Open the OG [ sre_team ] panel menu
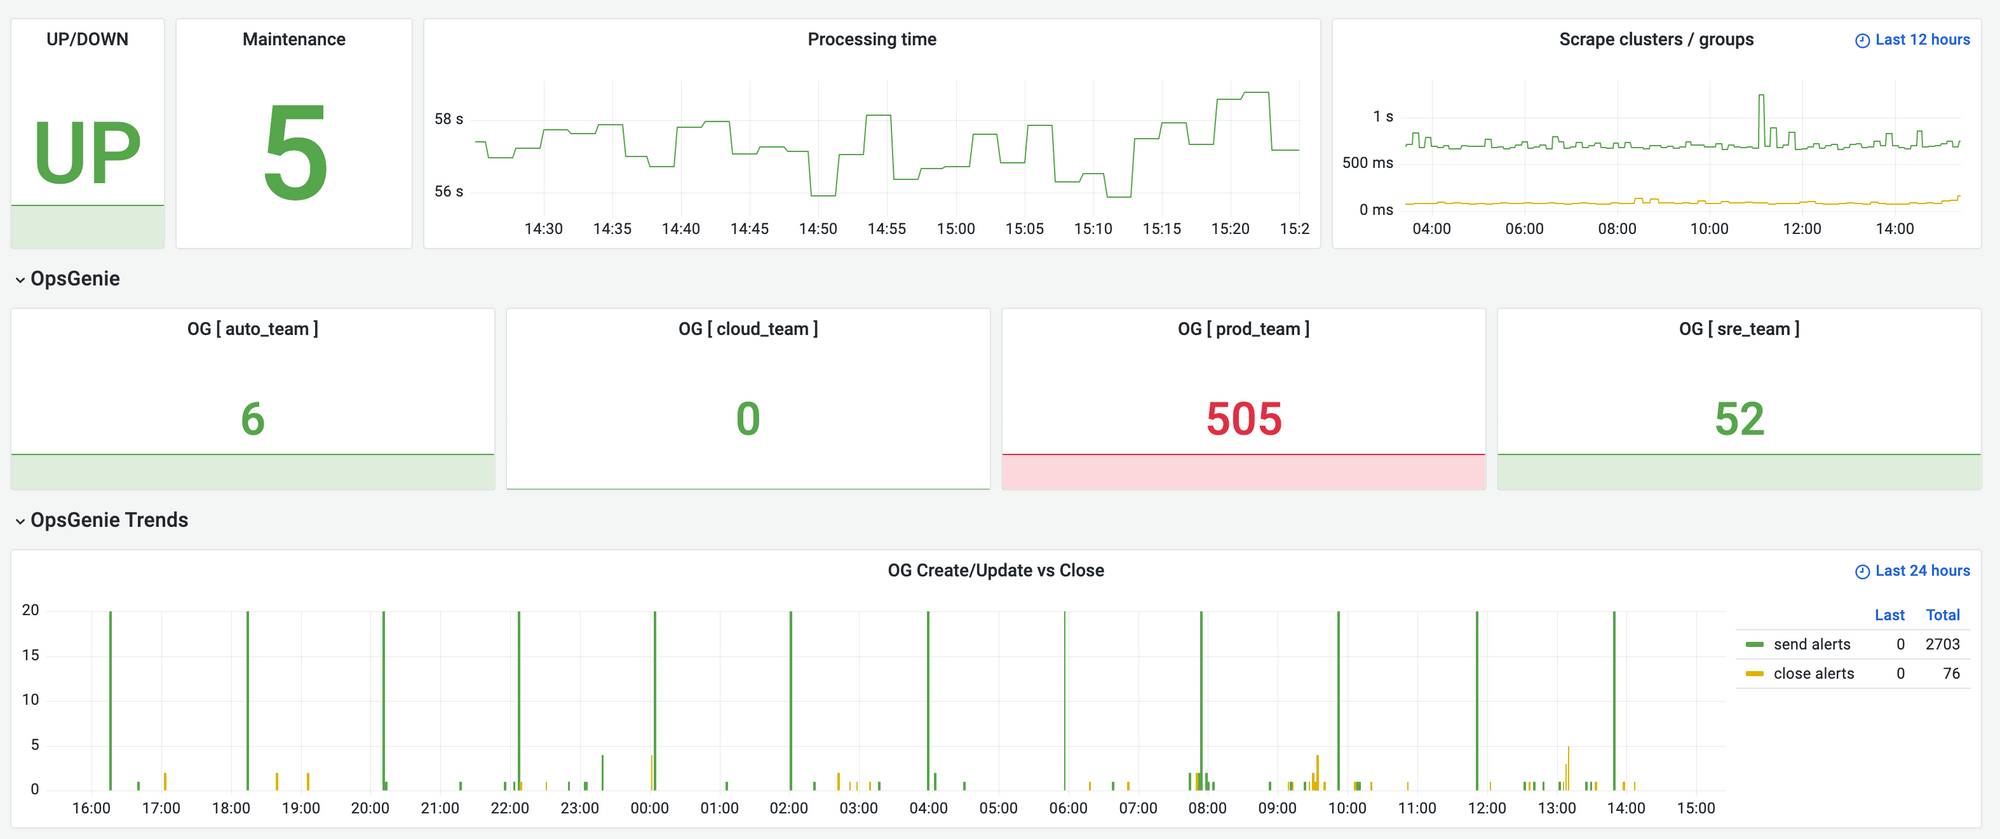This screenshot has width=2000, height=839. pyautogui.click(x=1739, y=329)
